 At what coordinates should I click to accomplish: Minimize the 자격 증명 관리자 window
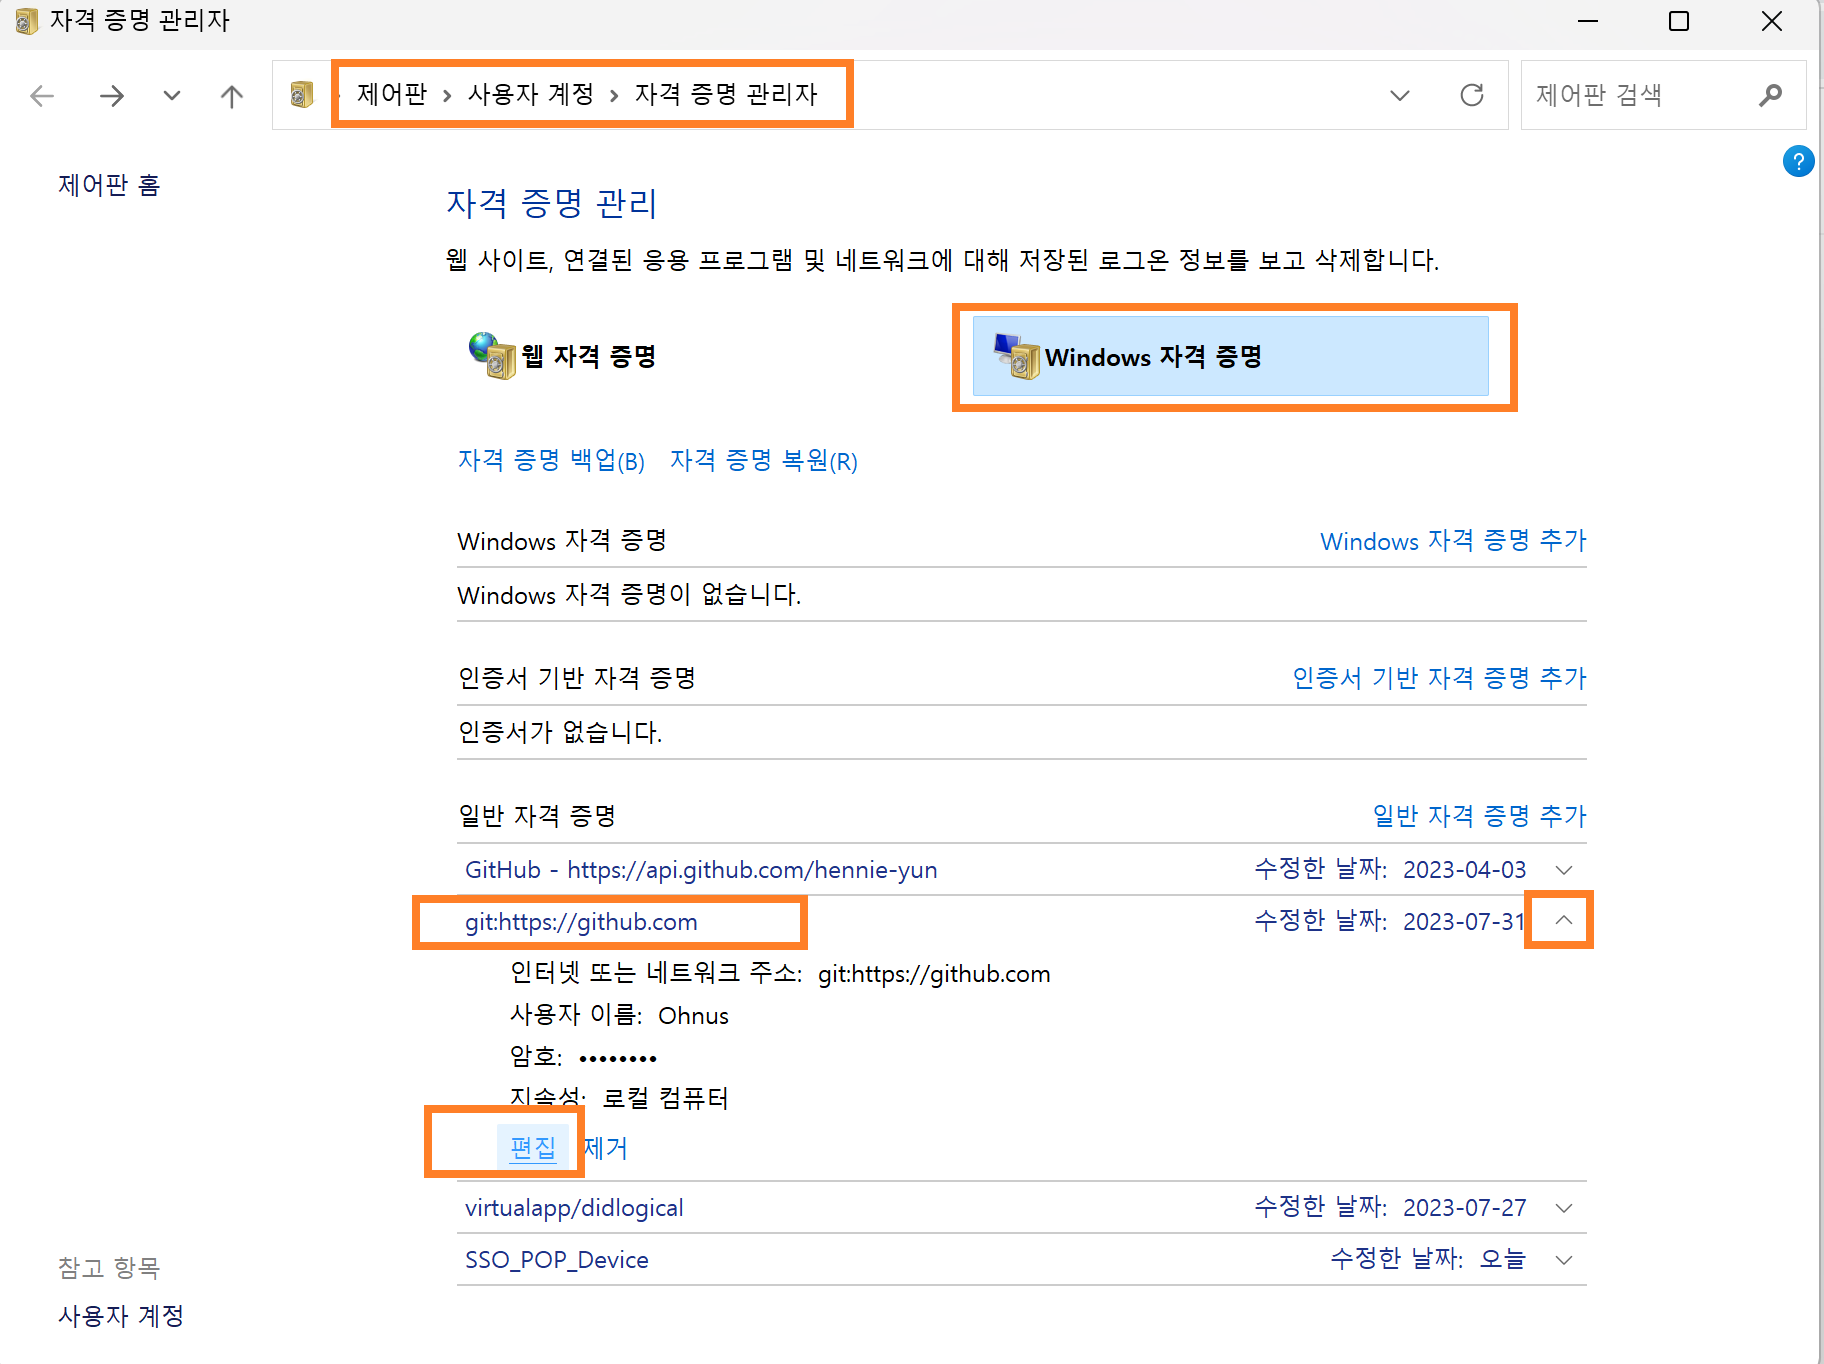(x=1588, y=21)
